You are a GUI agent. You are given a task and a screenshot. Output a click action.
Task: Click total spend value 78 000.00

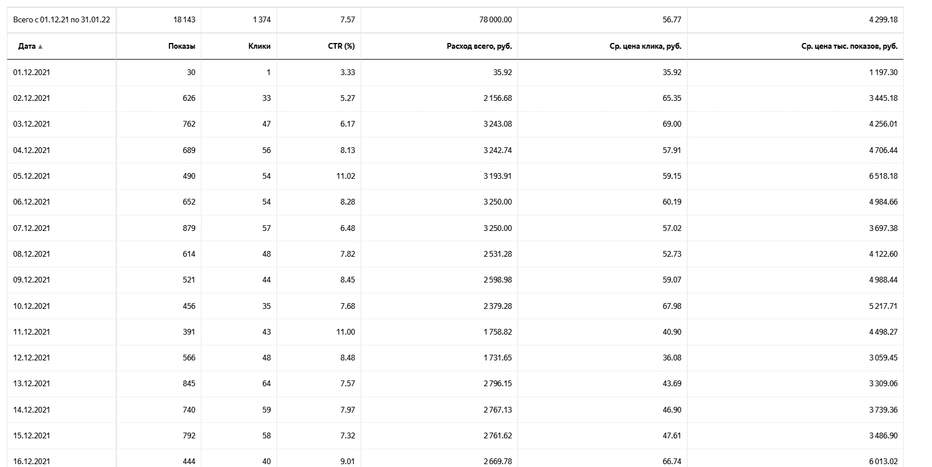[495, 20]
